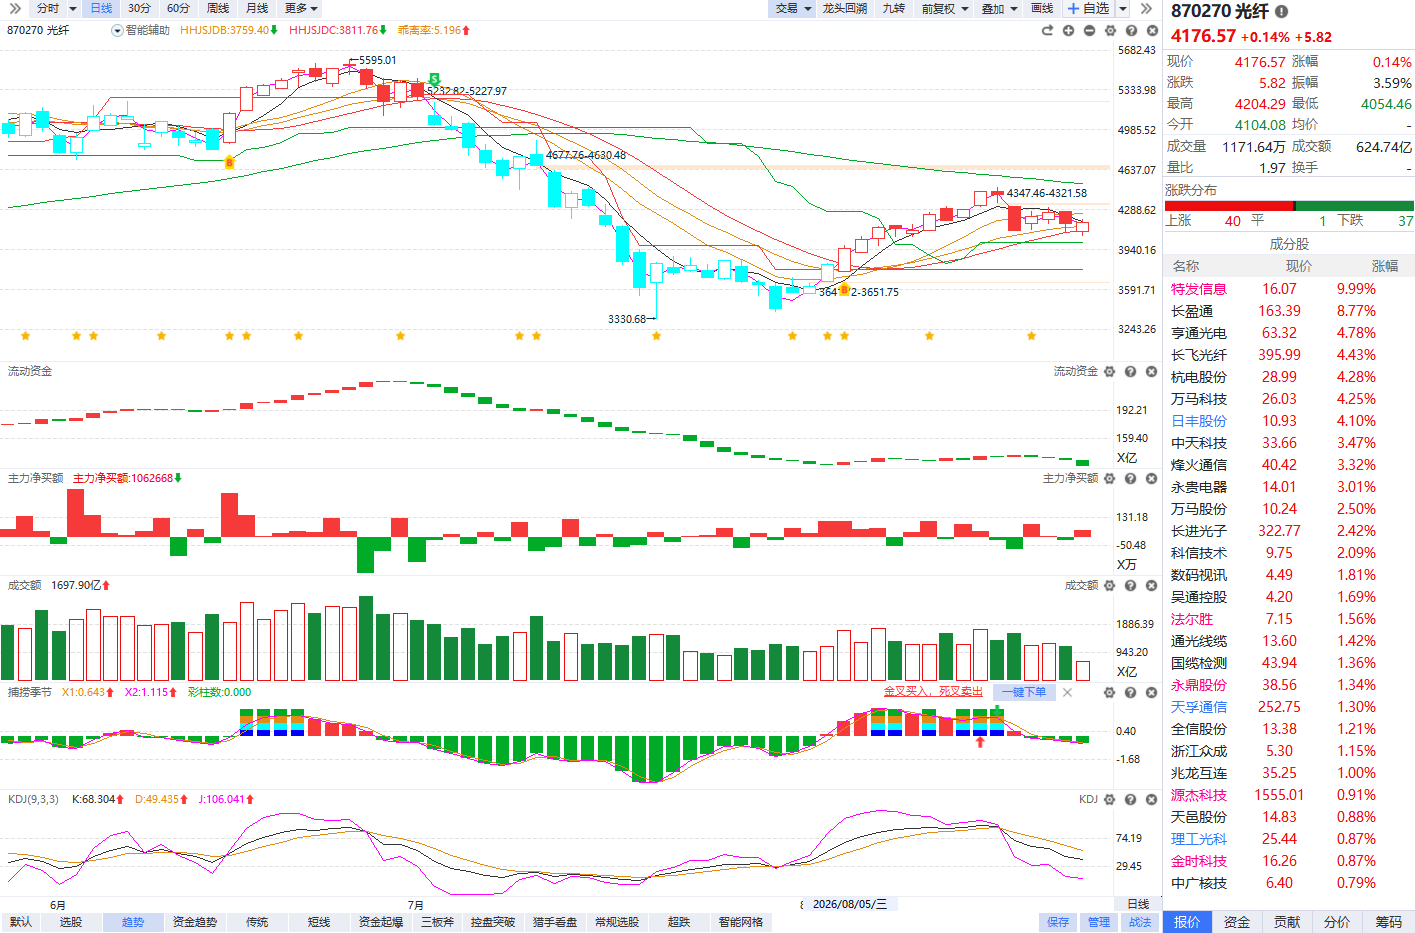Zoom in chart with plus circle icon
The height and width of the screenshot is (933, 1415).
pyautogui.click(x=1069, y=30)
